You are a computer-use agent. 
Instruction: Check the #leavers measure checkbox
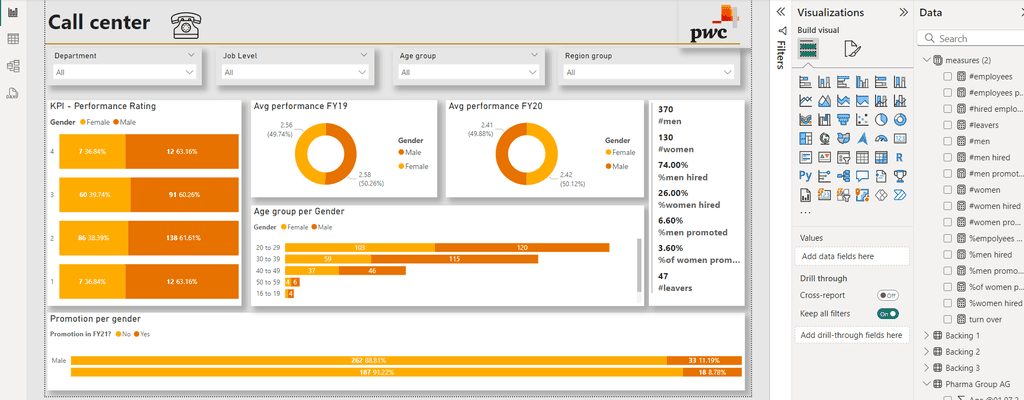tap(947, 125)
